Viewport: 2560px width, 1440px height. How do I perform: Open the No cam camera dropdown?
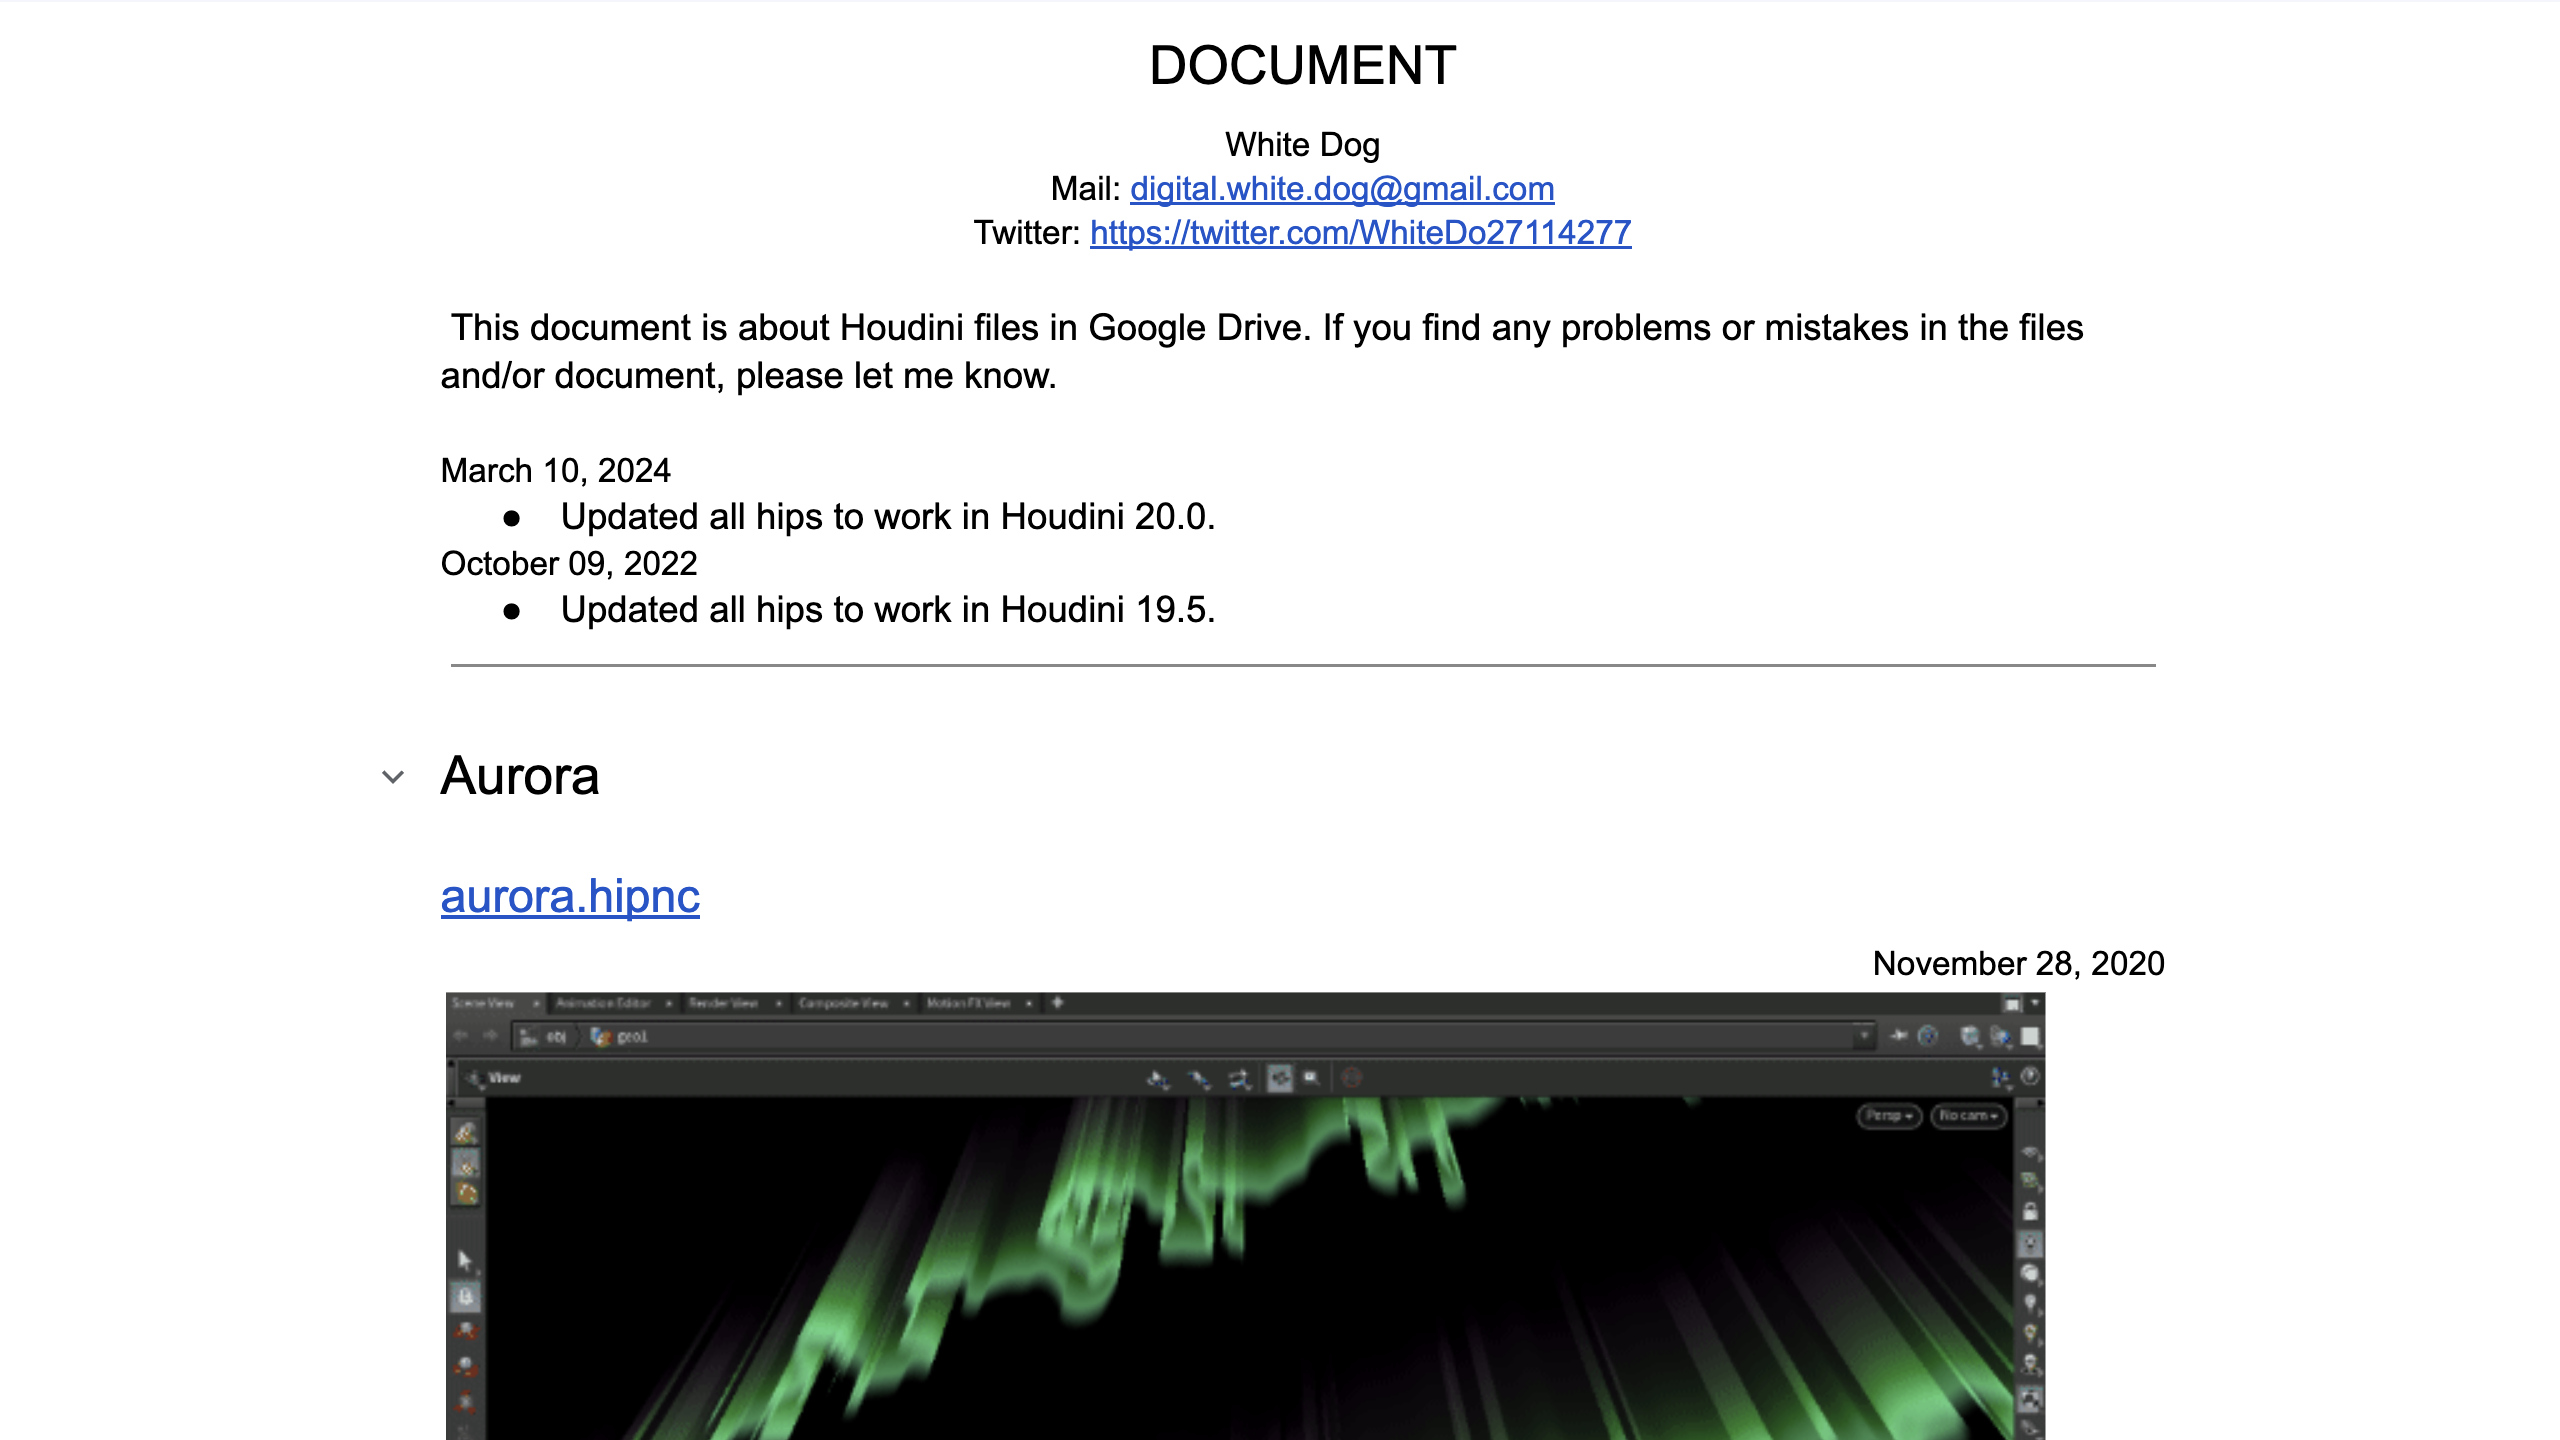click(1967, 1115)
